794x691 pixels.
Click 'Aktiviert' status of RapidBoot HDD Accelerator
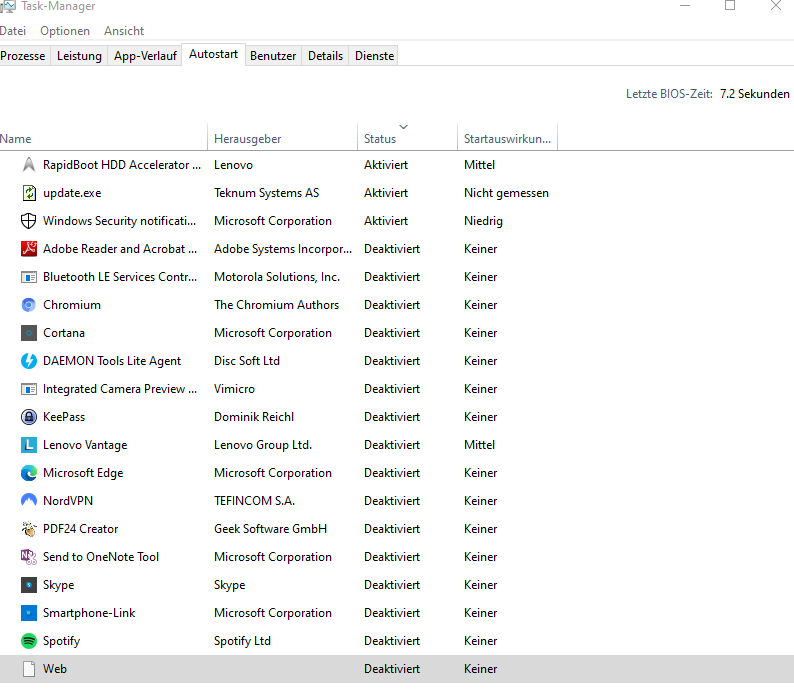pos(386,165)
